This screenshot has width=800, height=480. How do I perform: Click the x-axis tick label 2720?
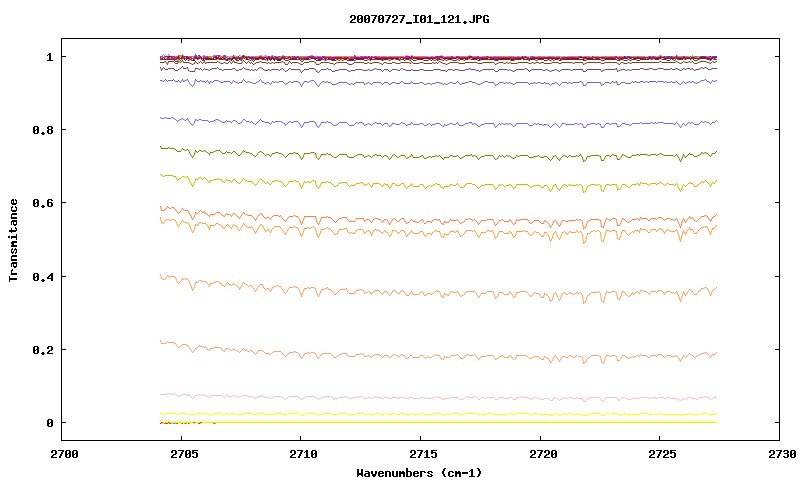point(543,454)
